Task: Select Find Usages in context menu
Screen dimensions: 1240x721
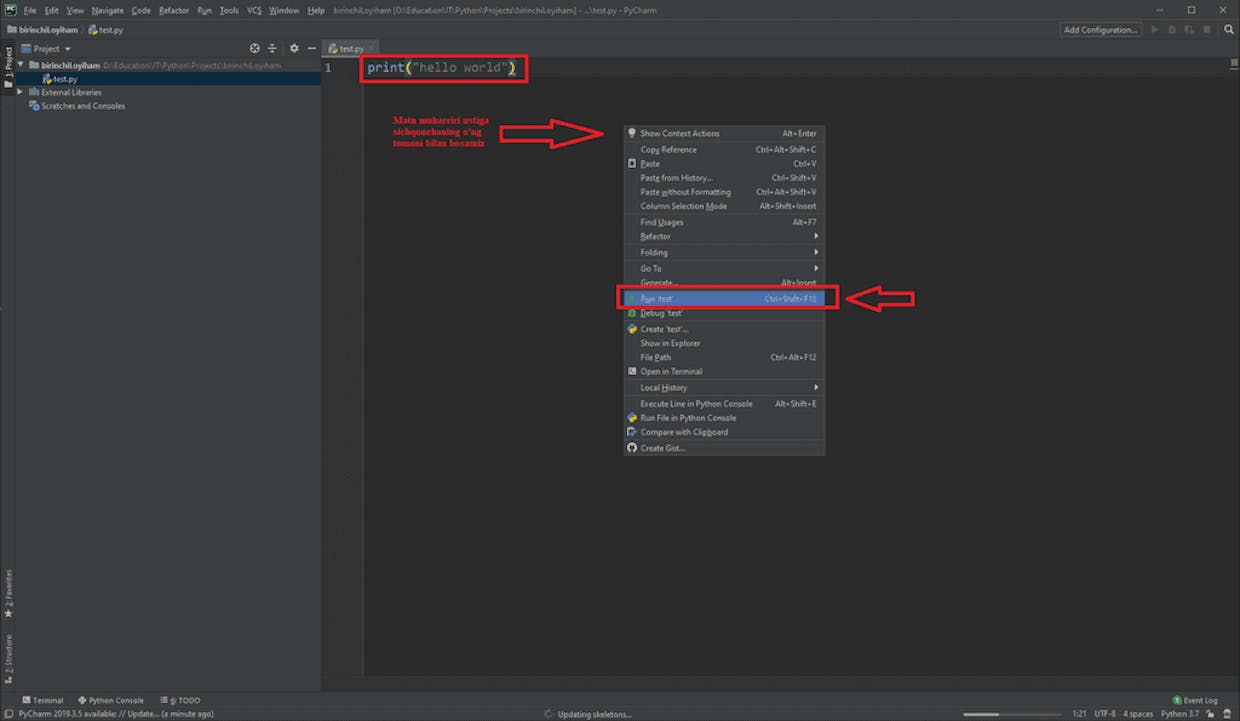Action: point(724,222)
